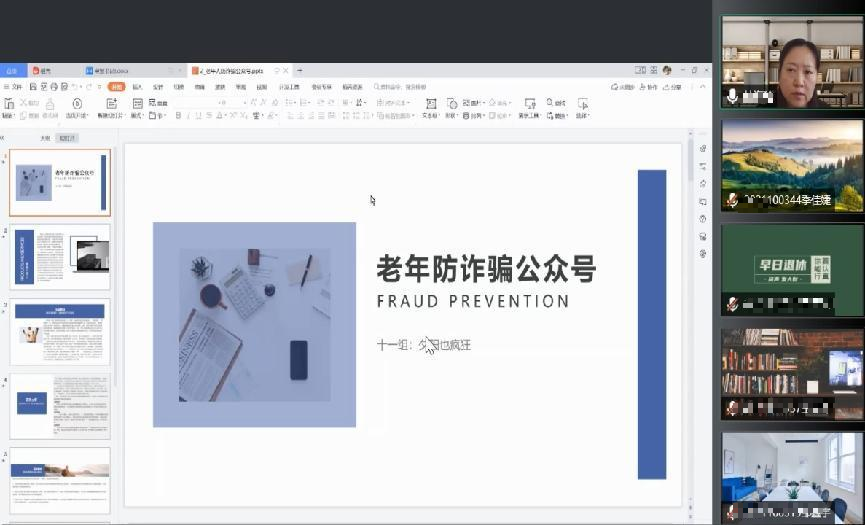Image resolution: width=865 pixels, height=525 pixels.
Task: Switch to the 设计 (Design) ribbon tab
Action: (158, 87)
